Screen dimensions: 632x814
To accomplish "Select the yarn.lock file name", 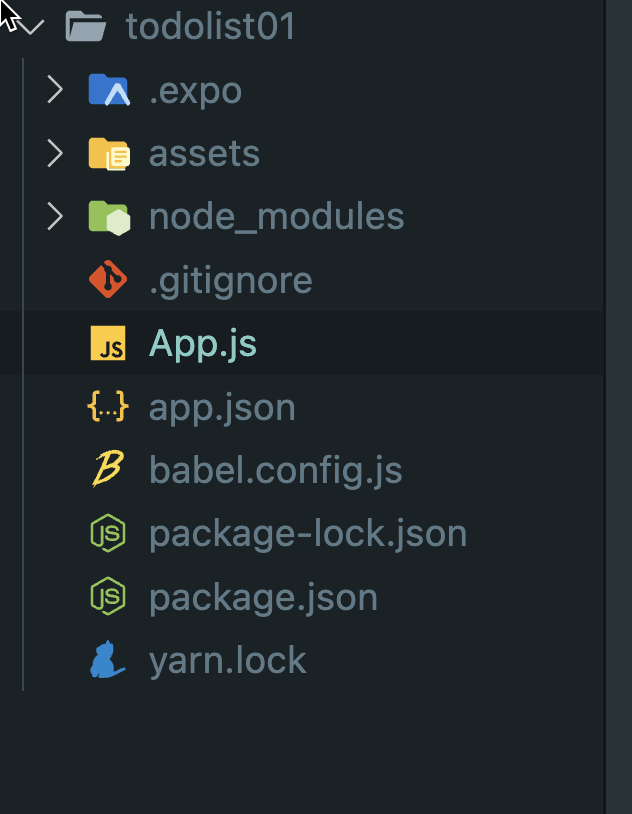I will 227,661.
